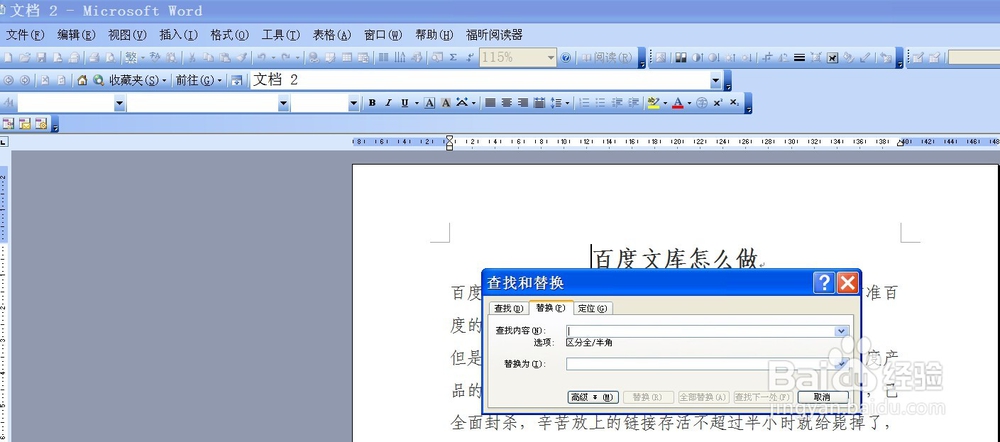Click the text wrapping picture toolbar icon
The image size is (1000, 442).
(x=832, y=57)
